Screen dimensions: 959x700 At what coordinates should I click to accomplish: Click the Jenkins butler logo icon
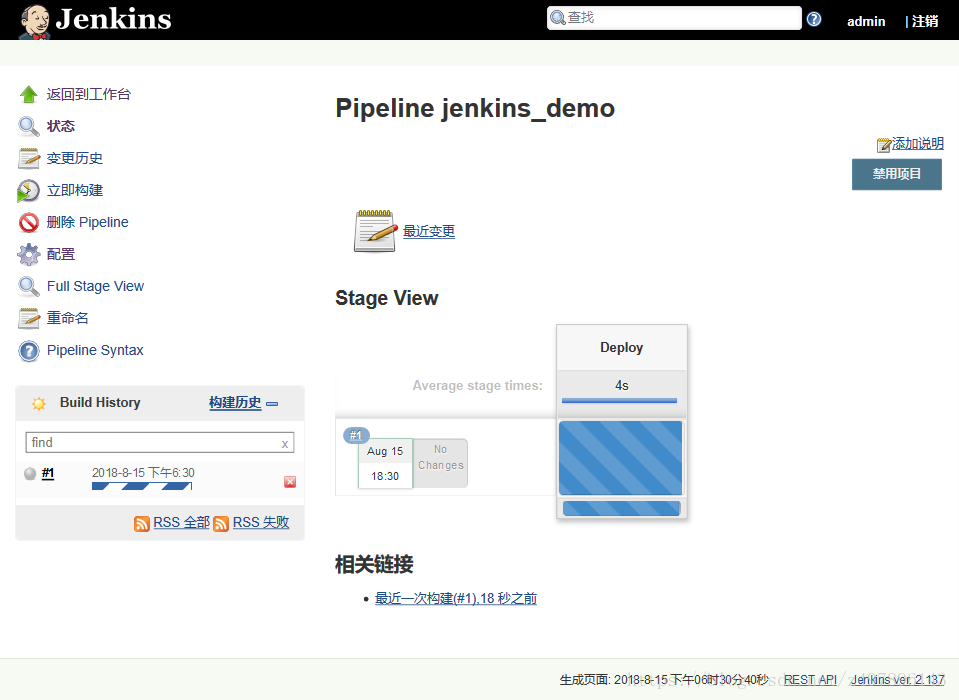point(34,21)
